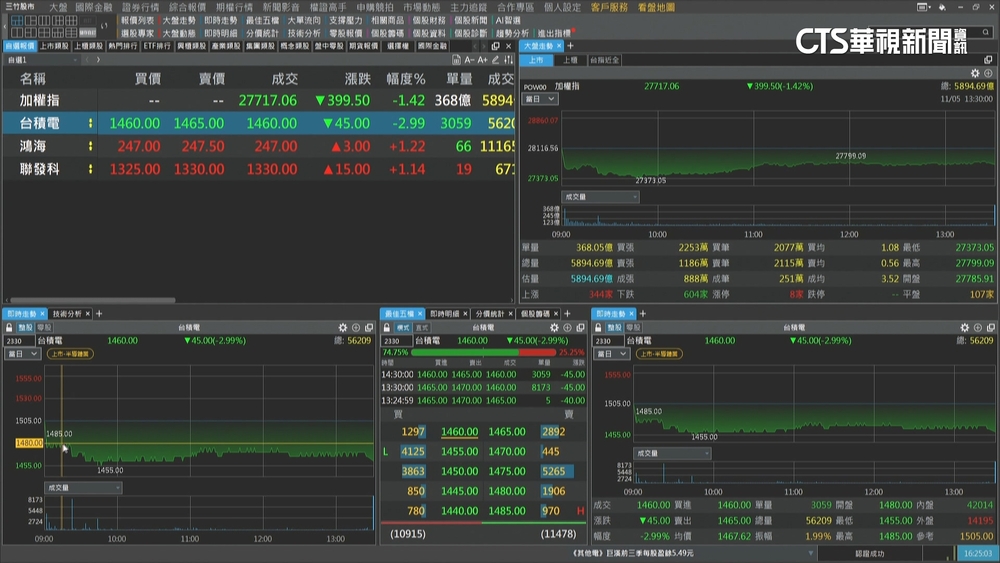Open settings gear in the 最佳五檔 panel

click(554, 327)
